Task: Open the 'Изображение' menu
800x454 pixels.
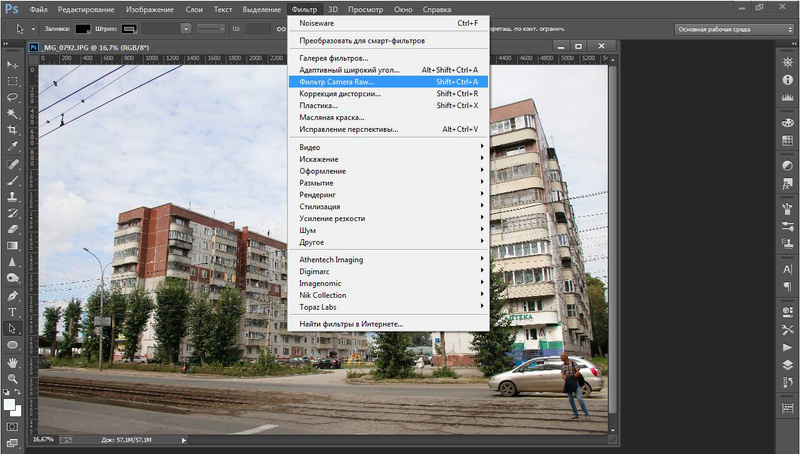Action: click(x=148, y=9)
